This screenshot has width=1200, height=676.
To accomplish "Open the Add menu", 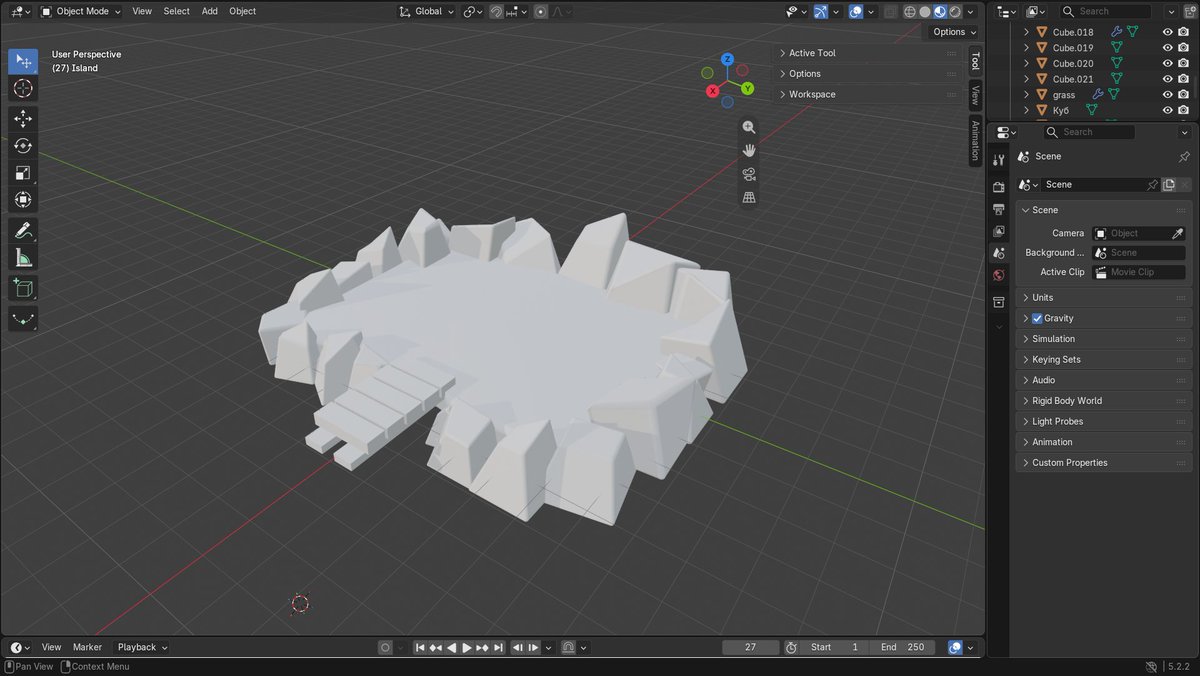I will coord(209,11).
